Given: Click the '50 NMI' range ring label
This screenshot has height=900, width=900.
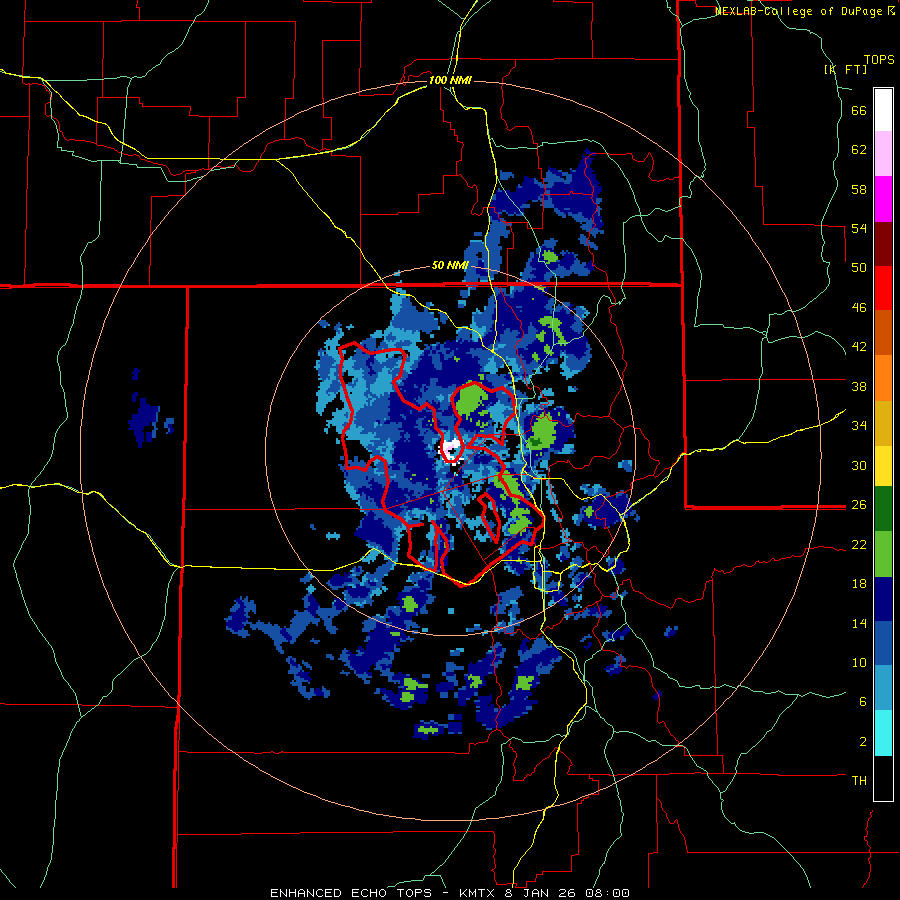Looking at the screenshot, I should point(450,265).
